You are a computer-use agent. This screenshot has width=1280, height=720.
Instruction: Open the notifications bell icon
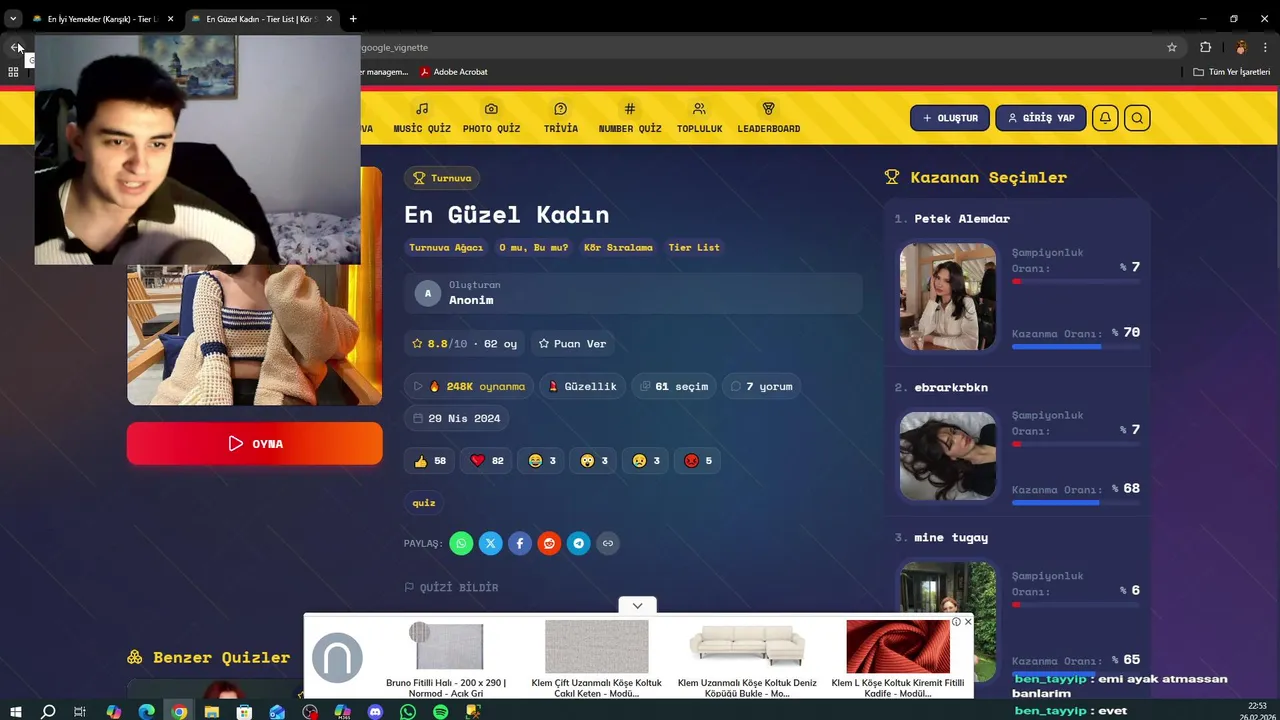tap(1105, 118)
